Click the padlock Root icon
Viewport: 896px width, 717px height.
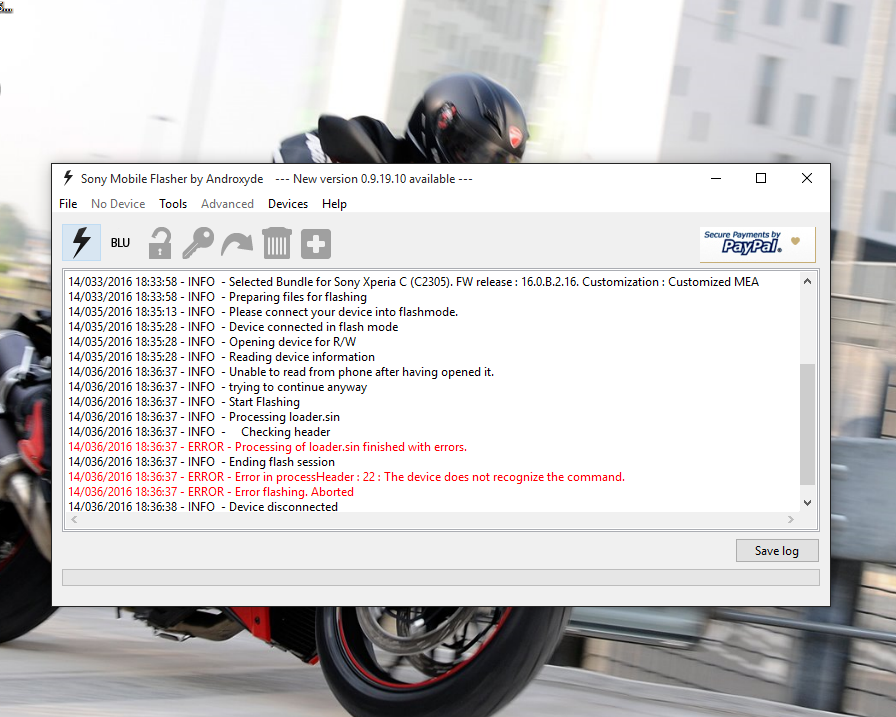(161, 243)
